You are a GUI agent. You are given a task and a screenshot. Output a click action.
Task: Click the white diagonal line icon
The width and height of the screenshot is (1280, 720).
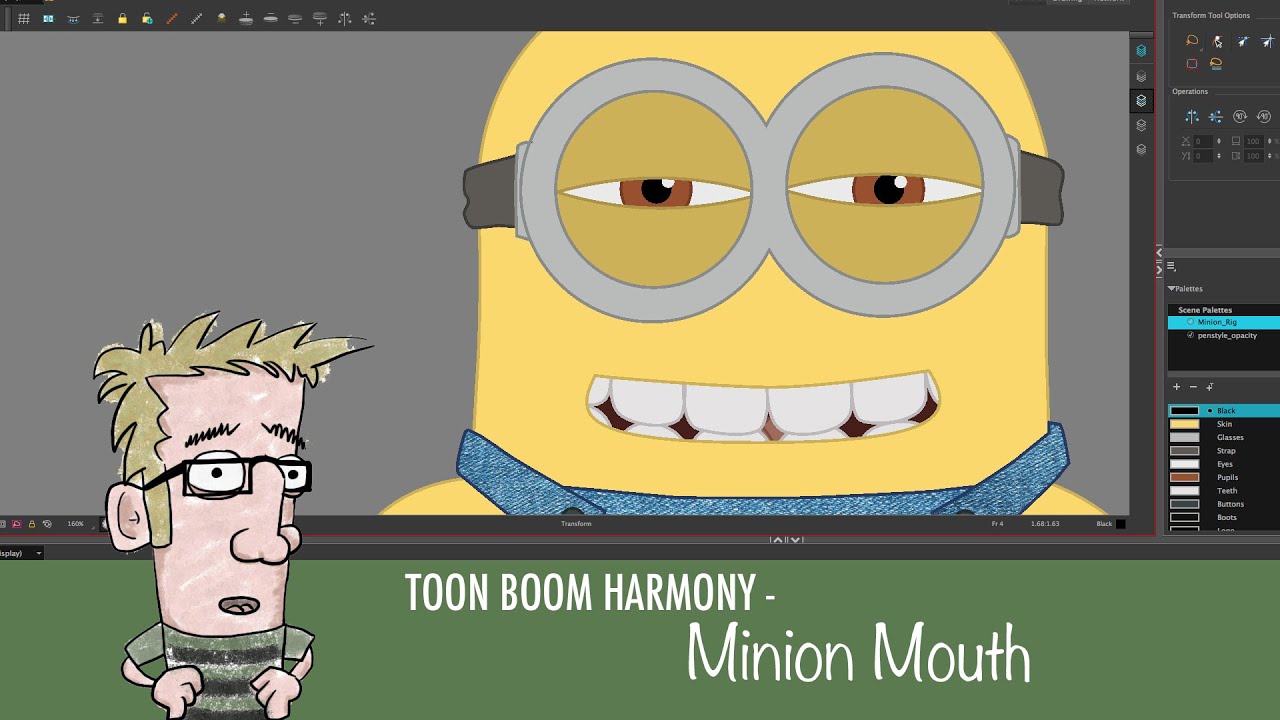pos(196,19)
